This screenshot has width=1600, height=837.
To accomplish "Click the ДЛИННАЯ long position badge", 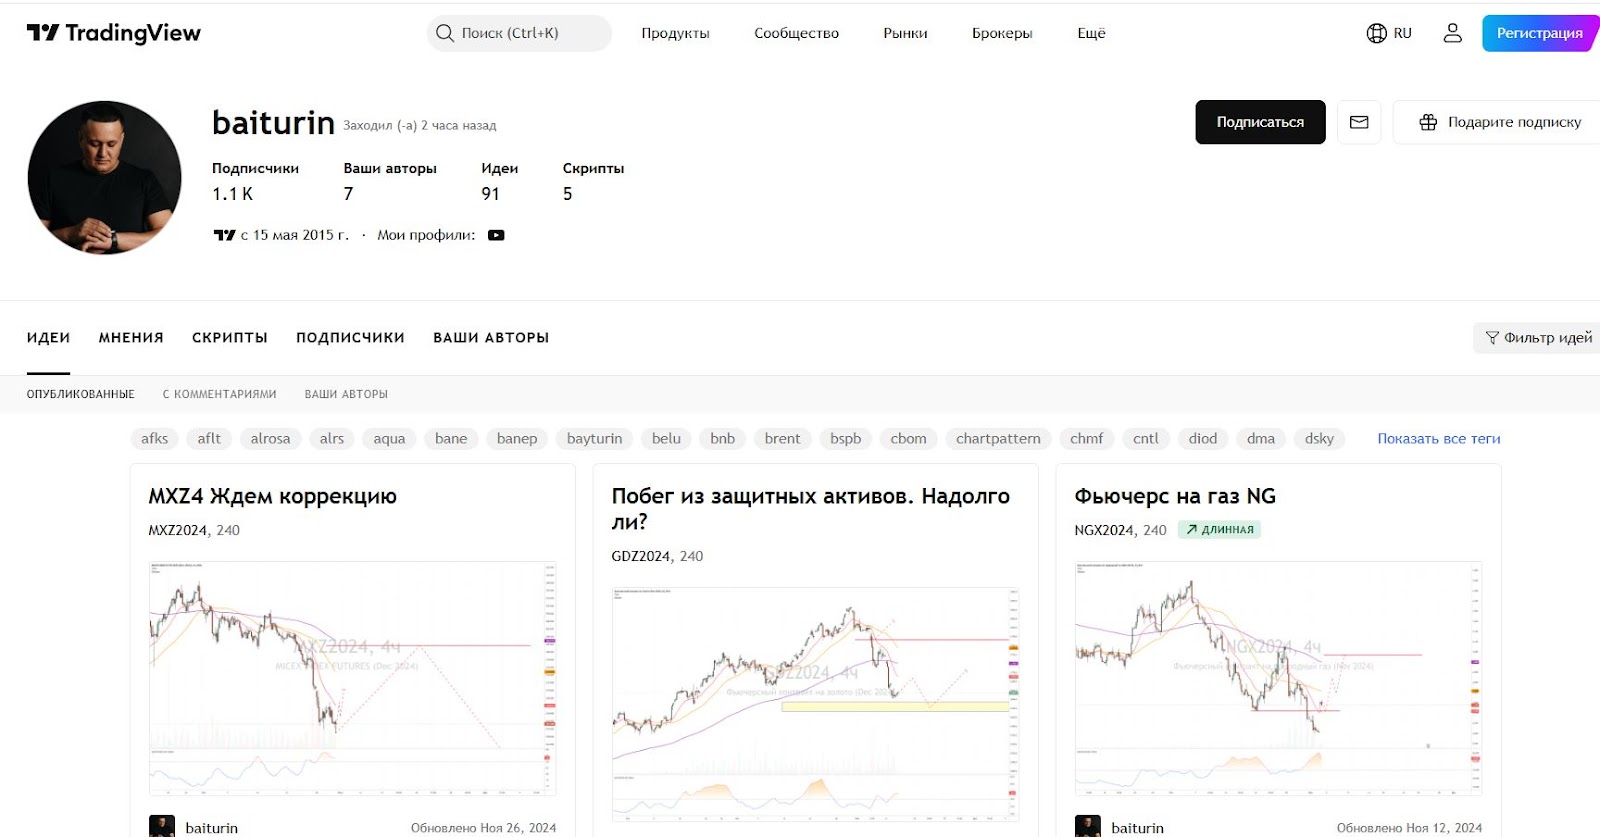I will pos(1219,530).
